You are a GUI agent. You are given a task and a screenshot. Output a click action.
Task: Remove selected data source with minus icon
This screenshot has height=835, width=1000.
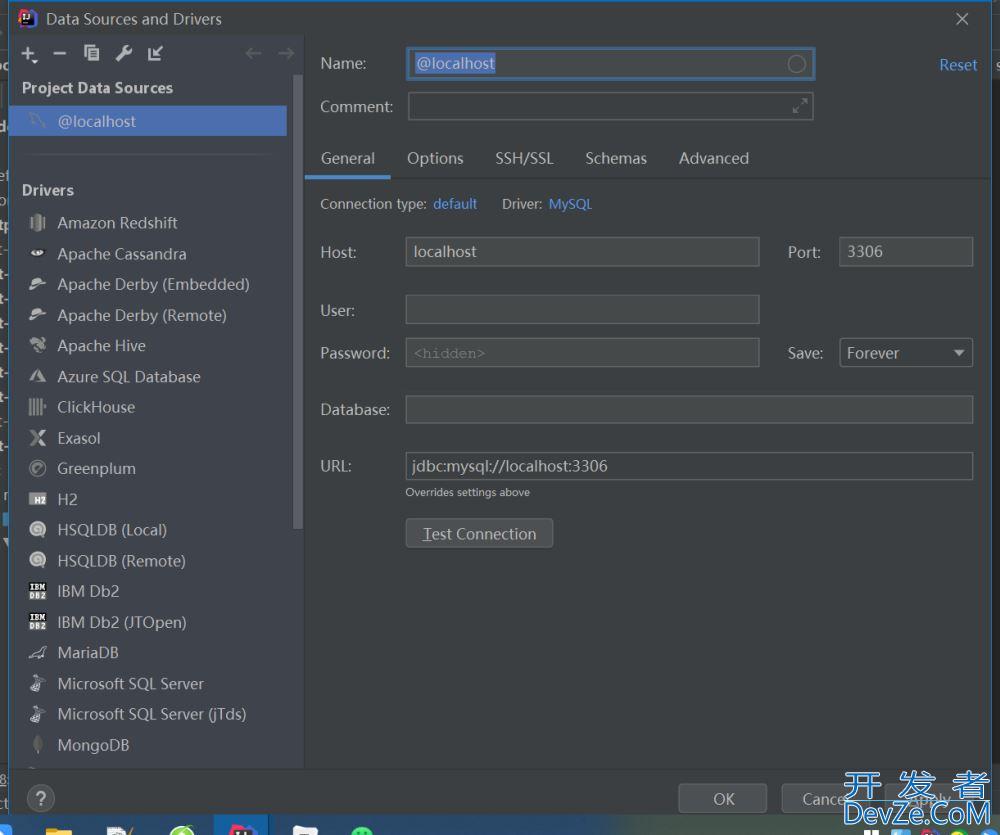59,54
